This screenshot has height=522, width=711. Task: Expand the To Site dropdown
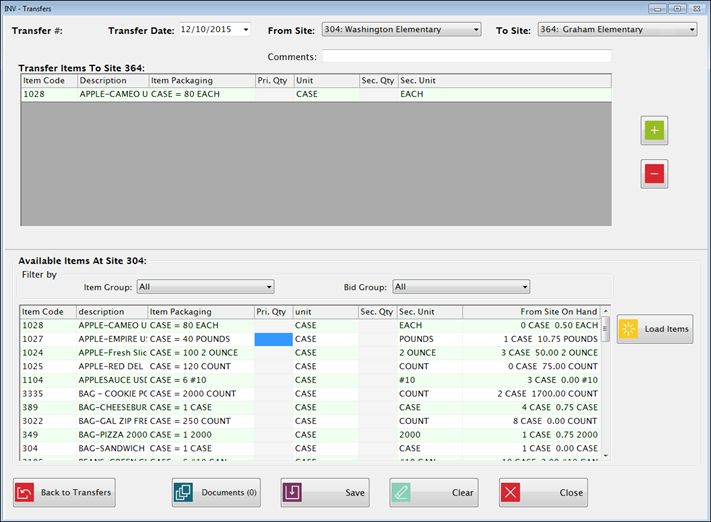(691, 30)
